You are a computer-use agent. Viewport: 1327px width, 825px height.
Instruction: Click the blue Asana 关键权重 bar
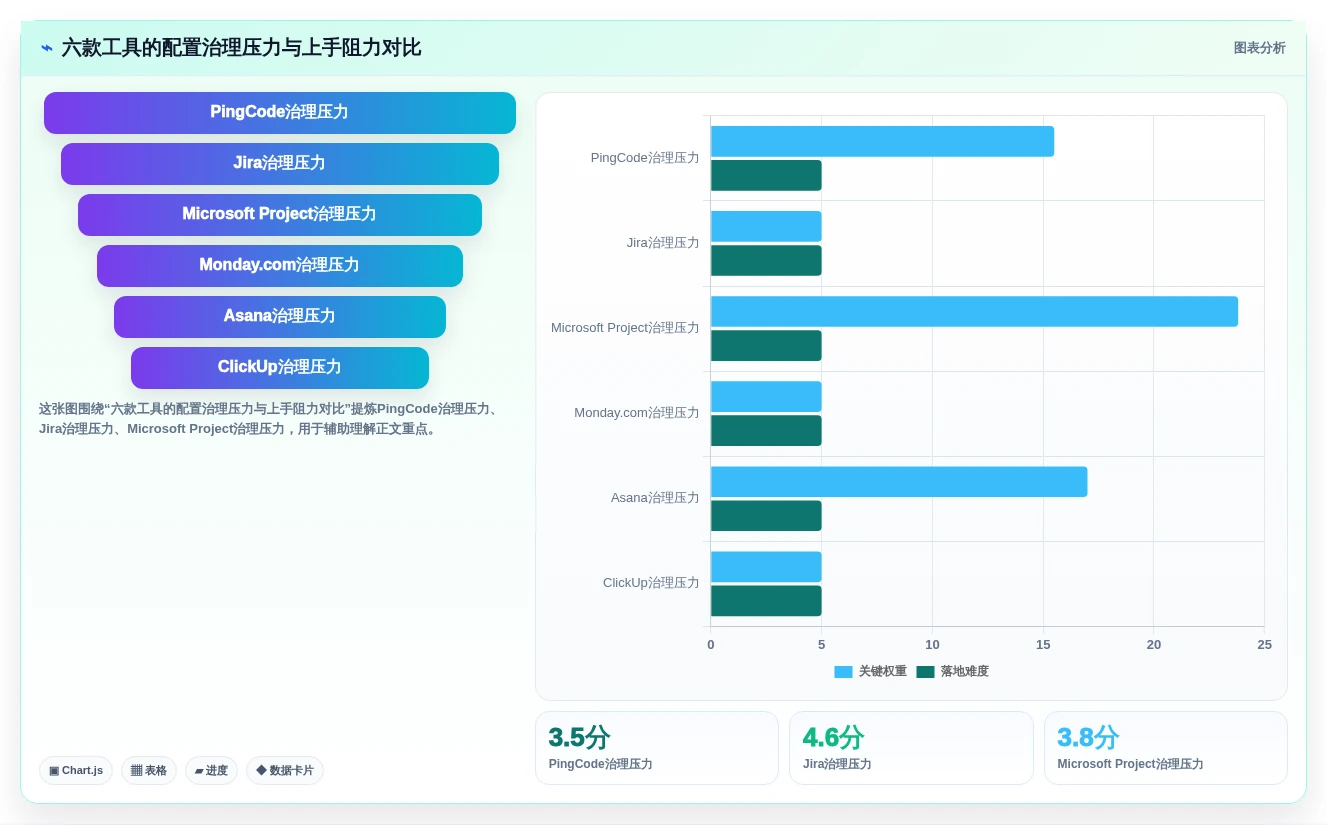click(899, 482)
